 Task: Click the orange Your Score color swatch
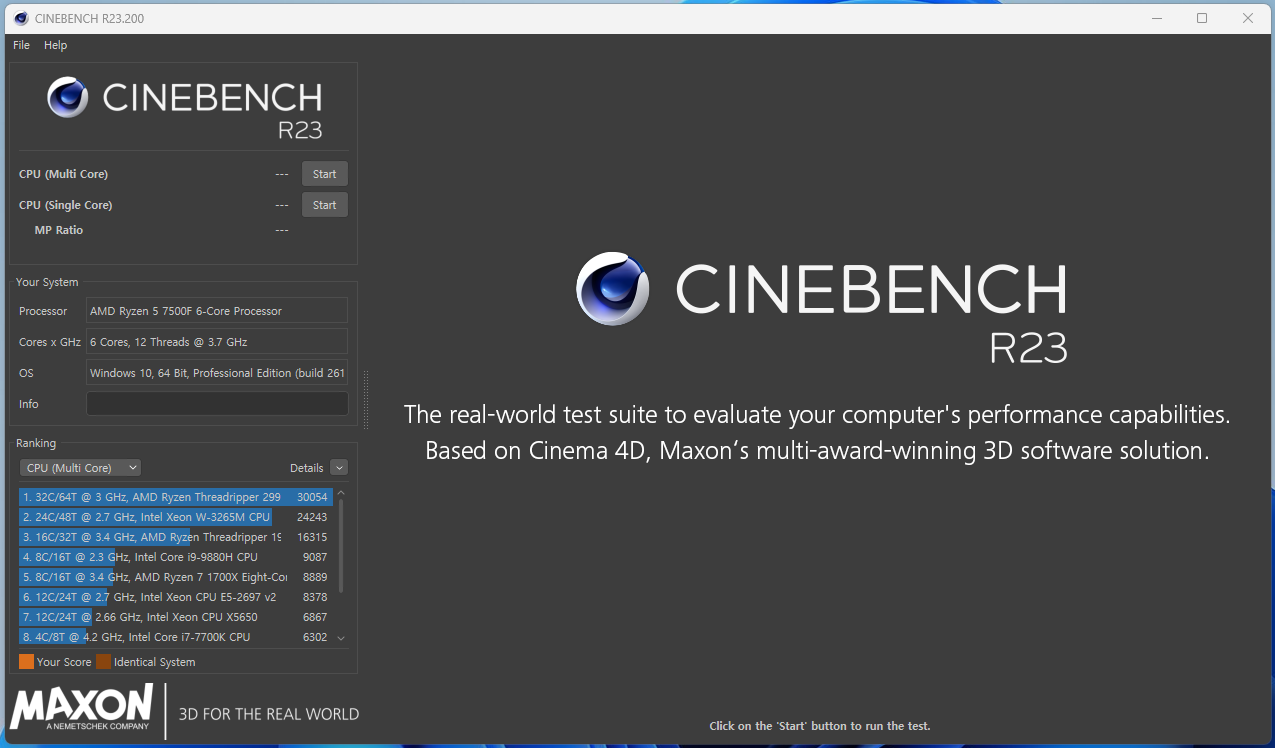(x=26, y=662)
